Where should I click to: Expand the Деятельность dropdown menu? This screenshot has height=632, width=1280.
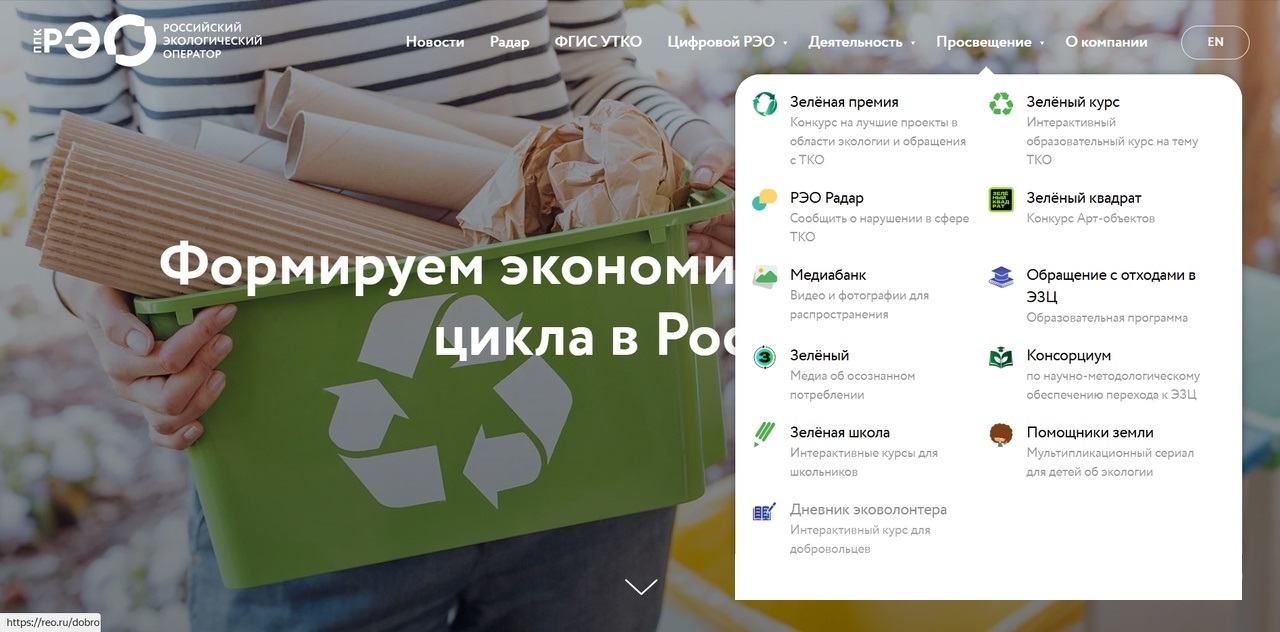pos(860,42)
